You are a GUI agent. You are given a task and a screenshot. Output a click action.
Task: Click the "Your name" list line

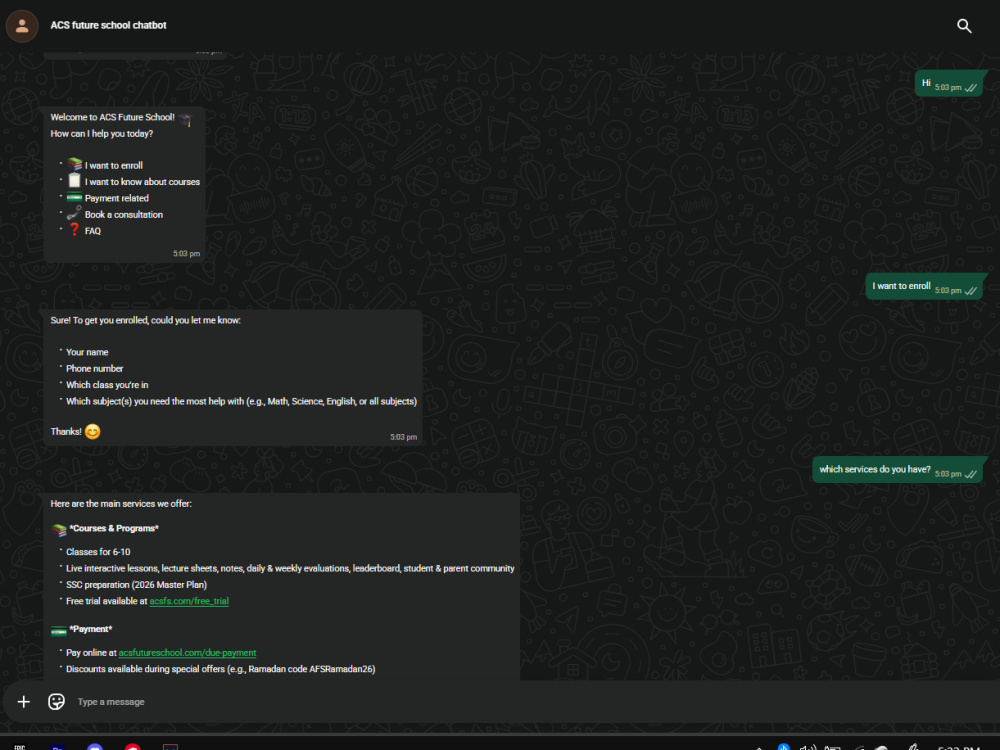pos(87,352)
